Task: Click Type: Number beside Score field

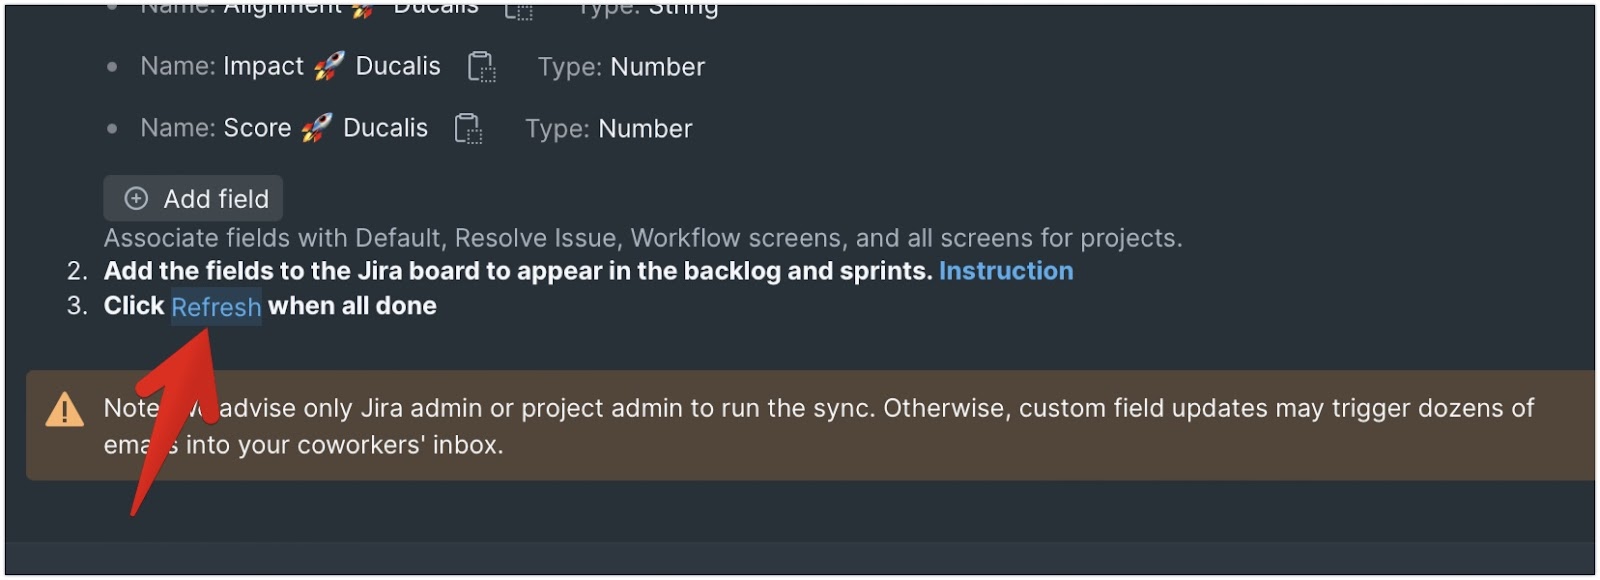Action: tap(609, 129)
